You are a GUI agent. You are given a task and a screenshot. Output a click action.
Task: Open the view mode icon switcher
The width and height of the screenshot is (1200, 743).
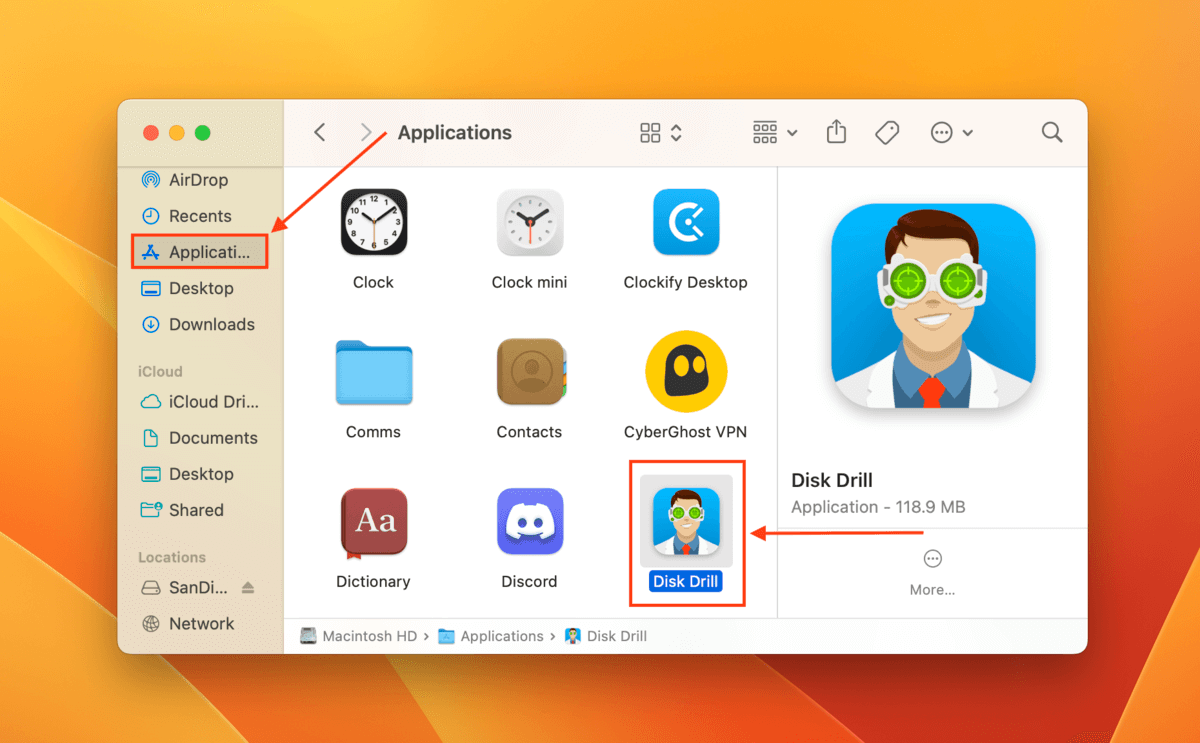click(x=661, y=132)
